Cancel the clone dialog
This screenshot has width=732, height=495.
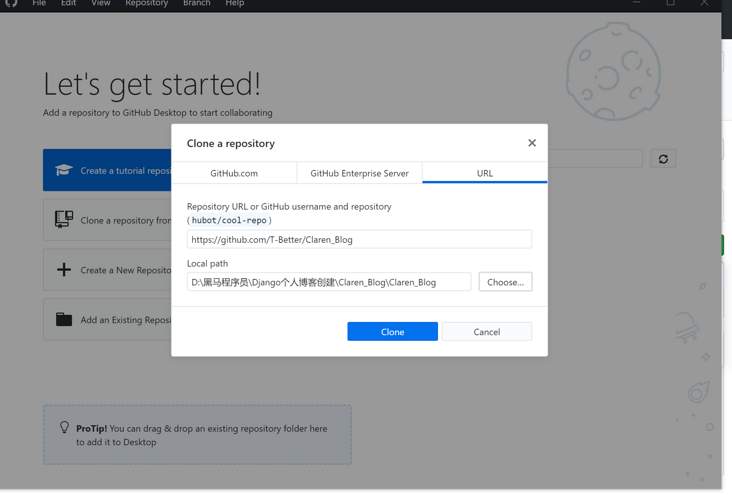click(486, 331)
